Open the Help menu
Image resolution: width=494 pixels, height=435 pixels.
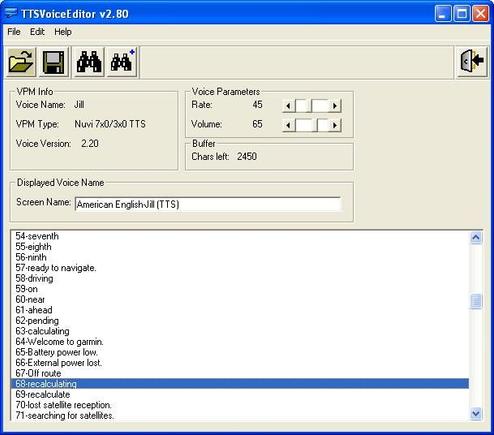tap(63, 32)
